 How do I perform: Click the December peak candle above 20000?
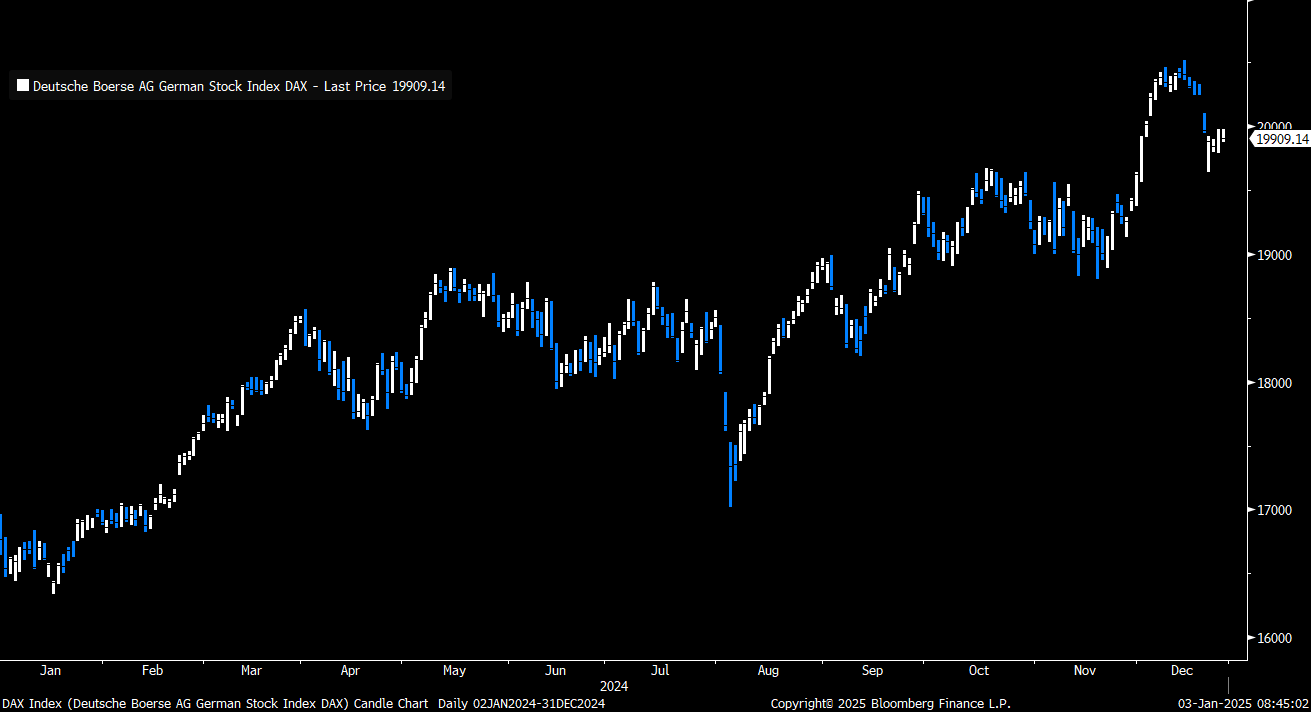click(1184, 69)
